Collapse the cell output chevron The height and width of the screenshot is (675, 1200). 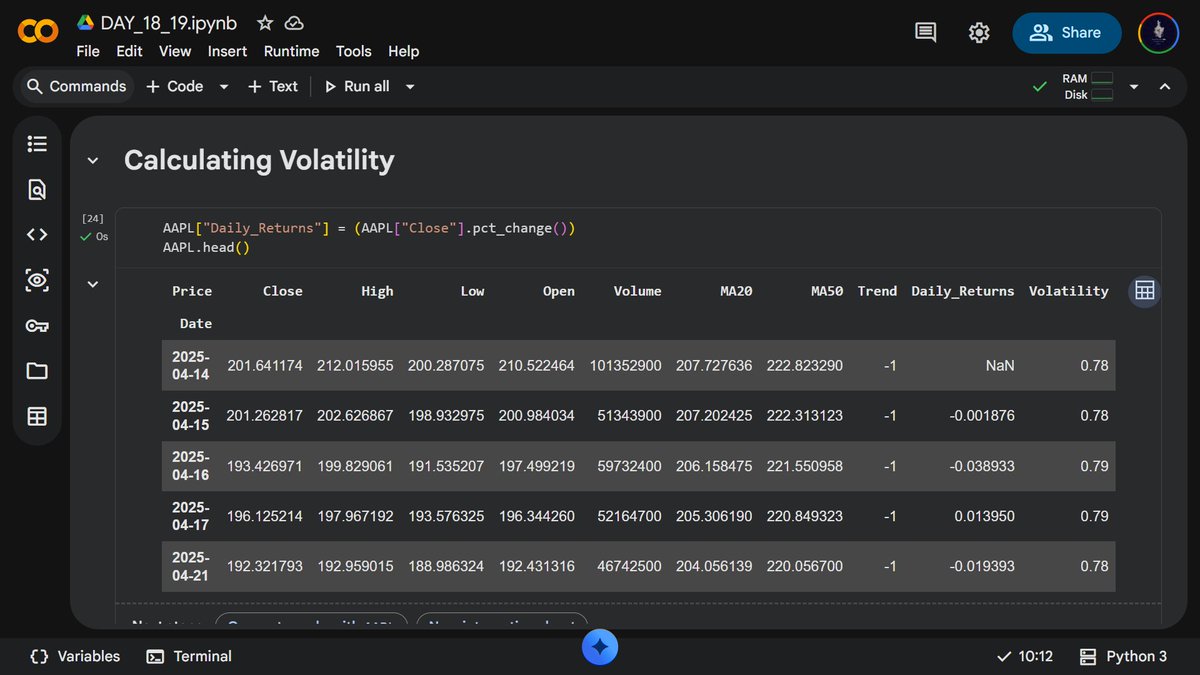click(x=93, y=284)
